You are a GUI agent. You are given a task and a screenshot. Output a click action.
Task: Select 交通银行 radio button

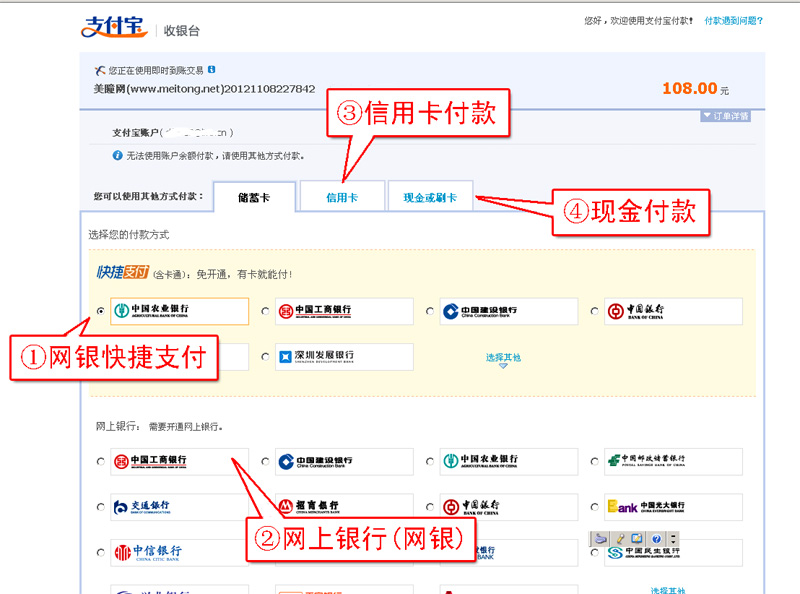(x=101, y=507)
